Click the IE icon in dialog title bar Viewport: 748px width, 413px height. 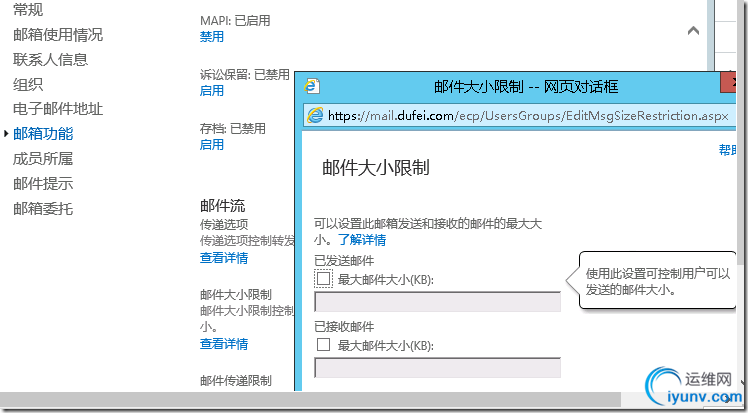(x=312, y=86)
